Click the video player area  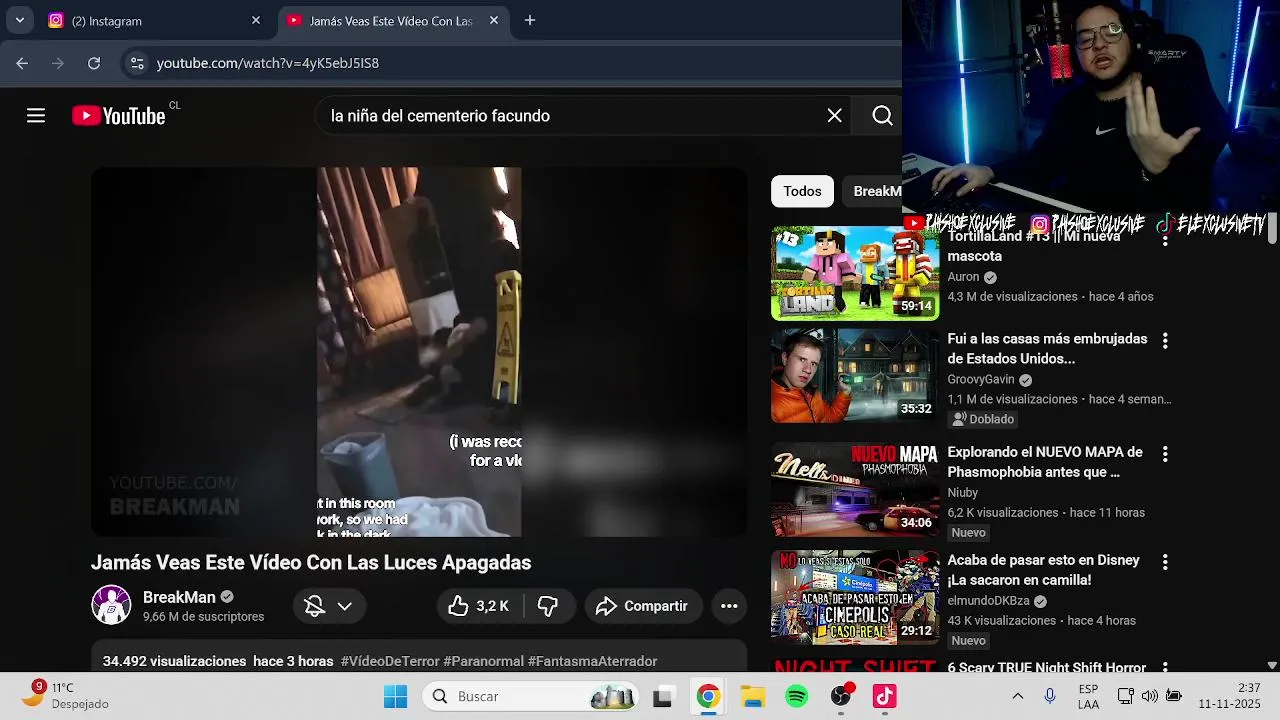coord(419,352)
